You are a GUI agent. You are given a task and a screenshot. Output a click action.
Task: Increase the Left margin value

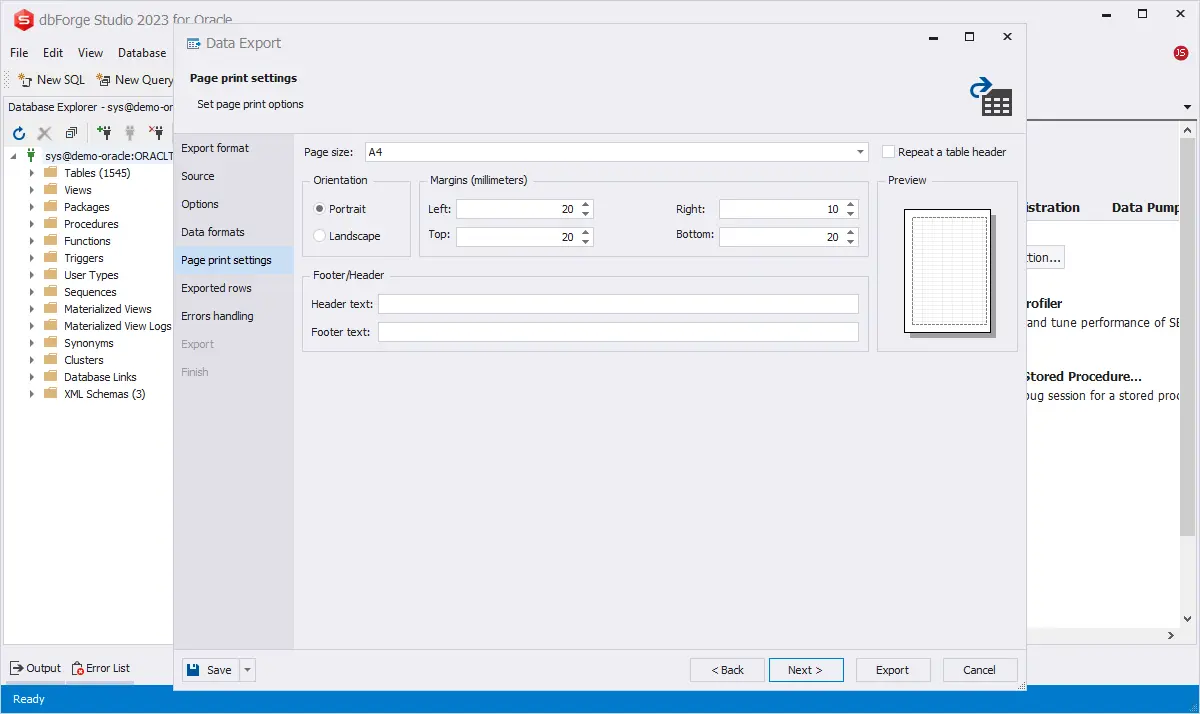point(586,205)
